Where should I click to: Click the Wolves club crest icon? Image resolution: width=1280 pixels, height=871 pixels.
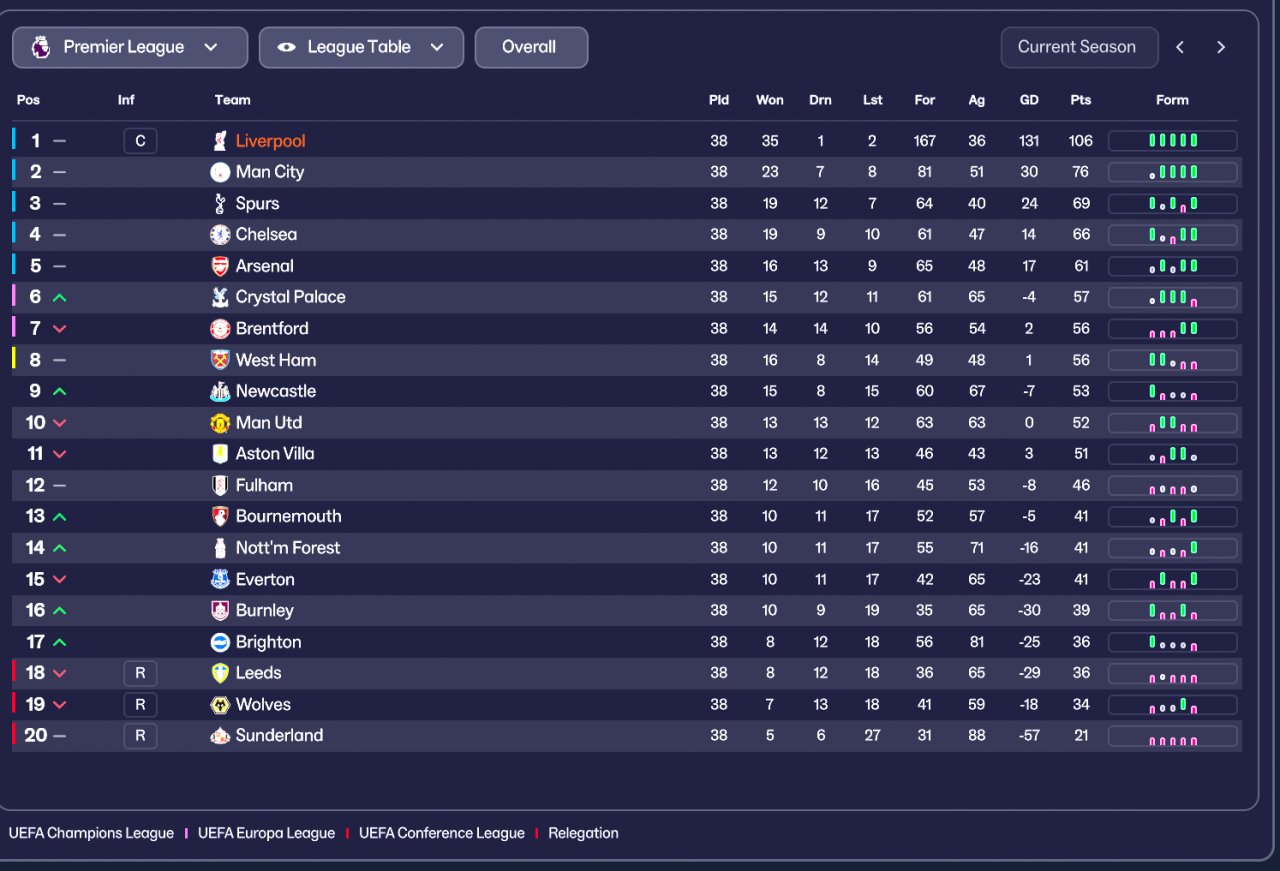[x=220, y=705]
